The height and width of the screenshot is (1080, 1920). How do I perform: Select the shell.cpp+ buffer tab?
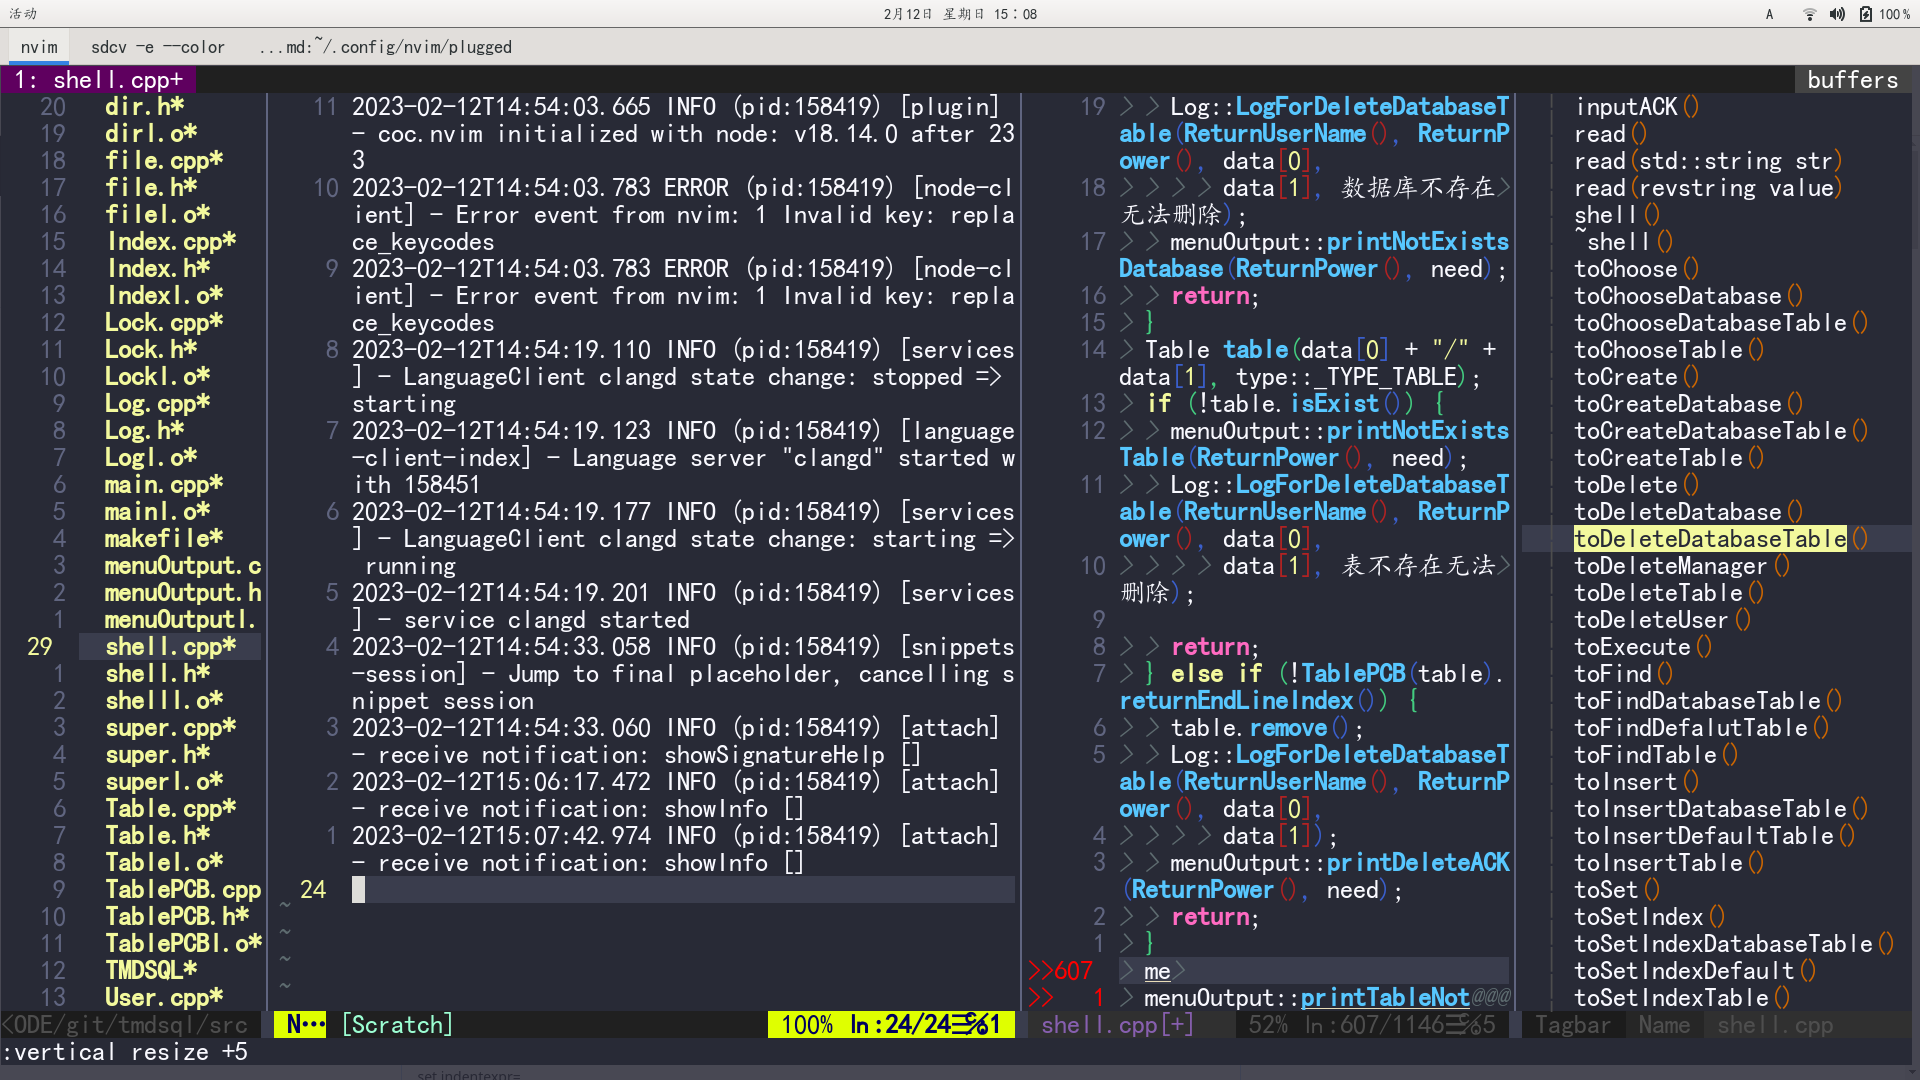click(98, 80)
